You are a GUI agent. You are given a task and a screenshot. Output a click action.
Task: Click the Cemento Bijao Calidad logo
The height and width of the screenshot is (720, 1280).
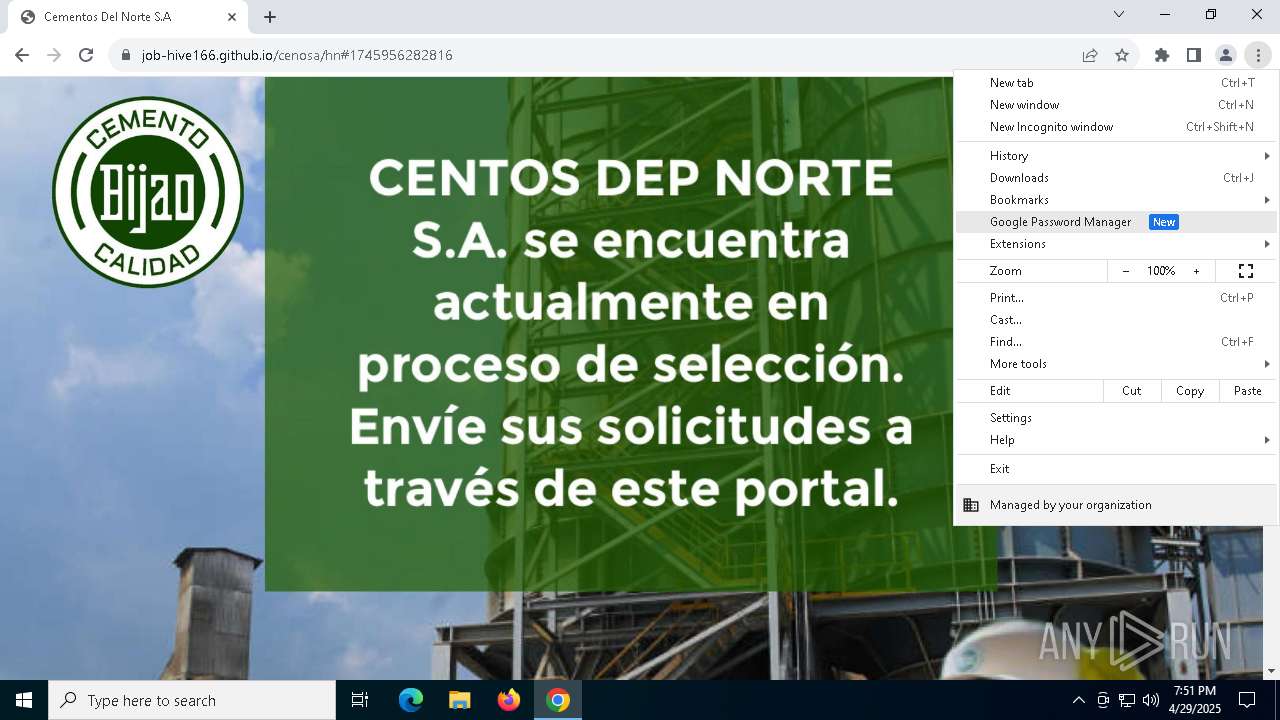(148, 192)
